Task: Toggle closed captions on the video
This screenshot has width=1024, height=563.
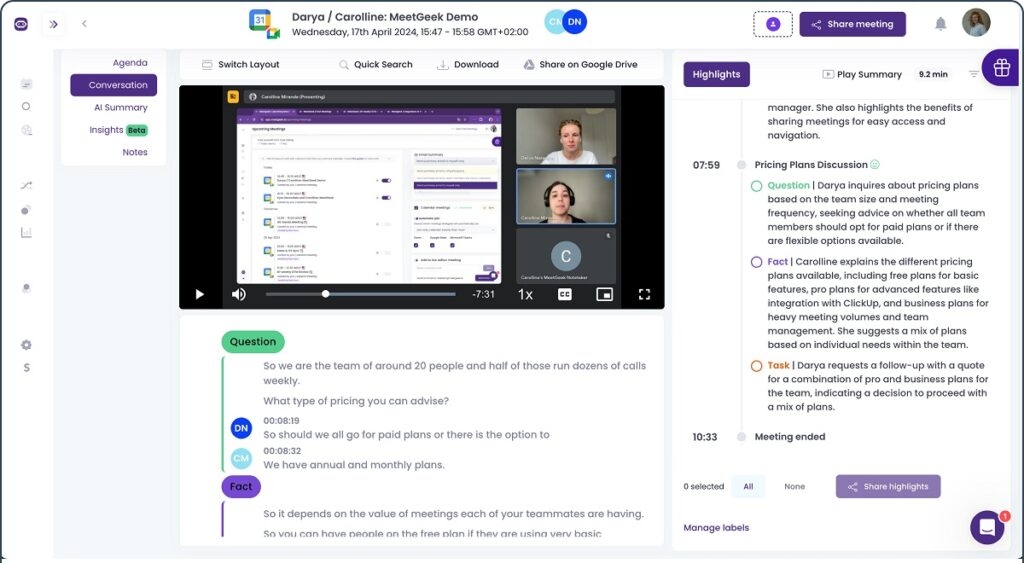Action: tap(565, 295)
